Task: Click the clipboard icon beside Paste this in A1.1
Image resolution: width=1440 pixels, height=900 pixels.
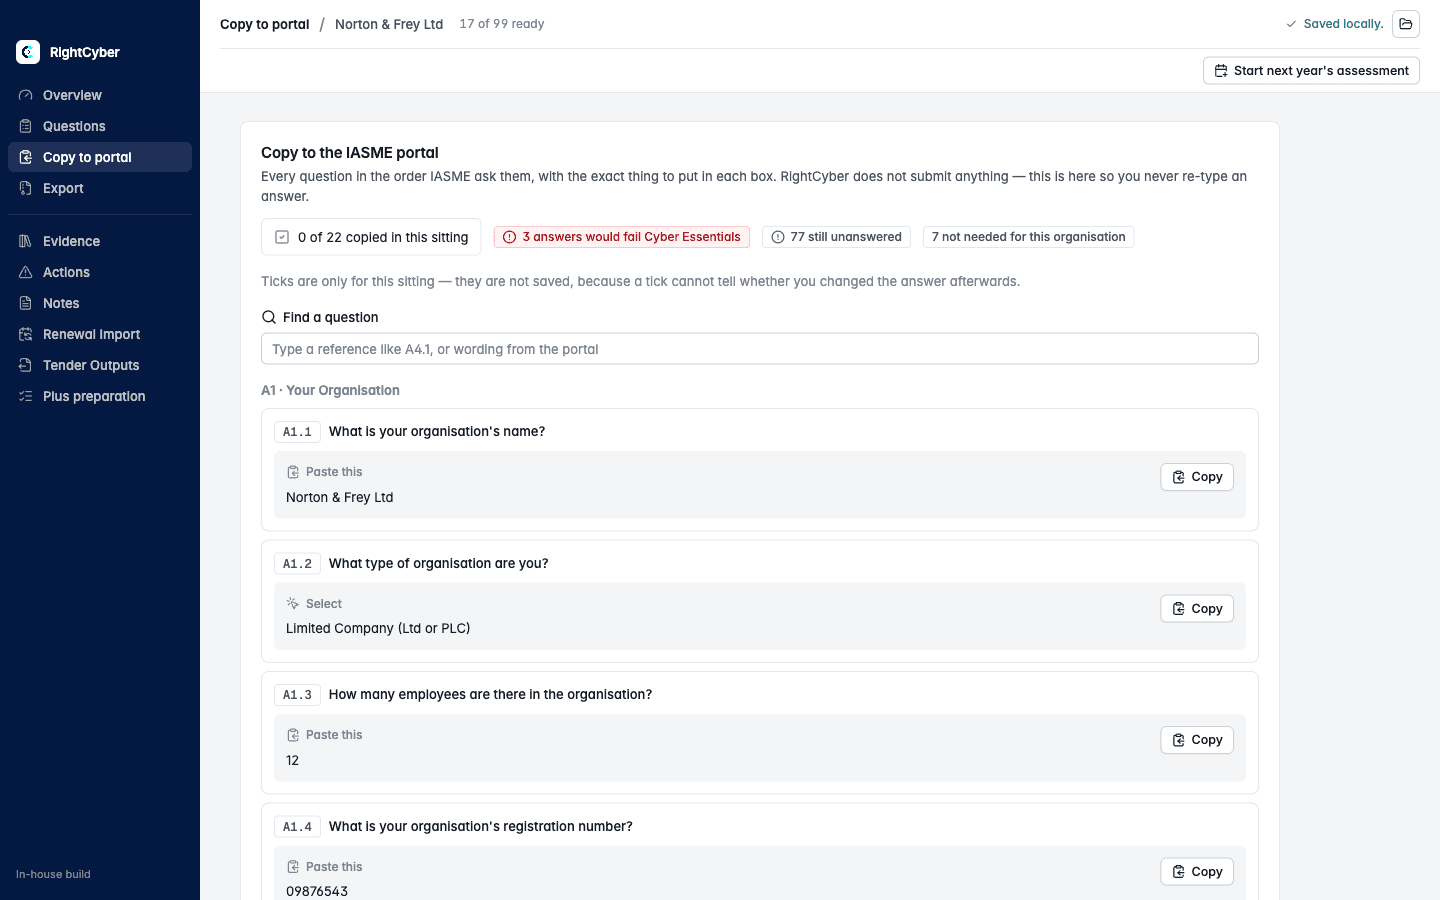Action: click(293, 472)
